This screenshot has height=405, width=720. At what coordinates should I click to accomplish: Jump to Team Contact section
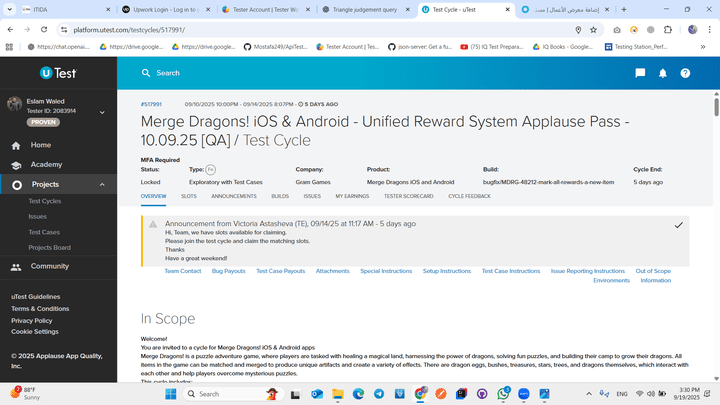click(x=183, y=271)
